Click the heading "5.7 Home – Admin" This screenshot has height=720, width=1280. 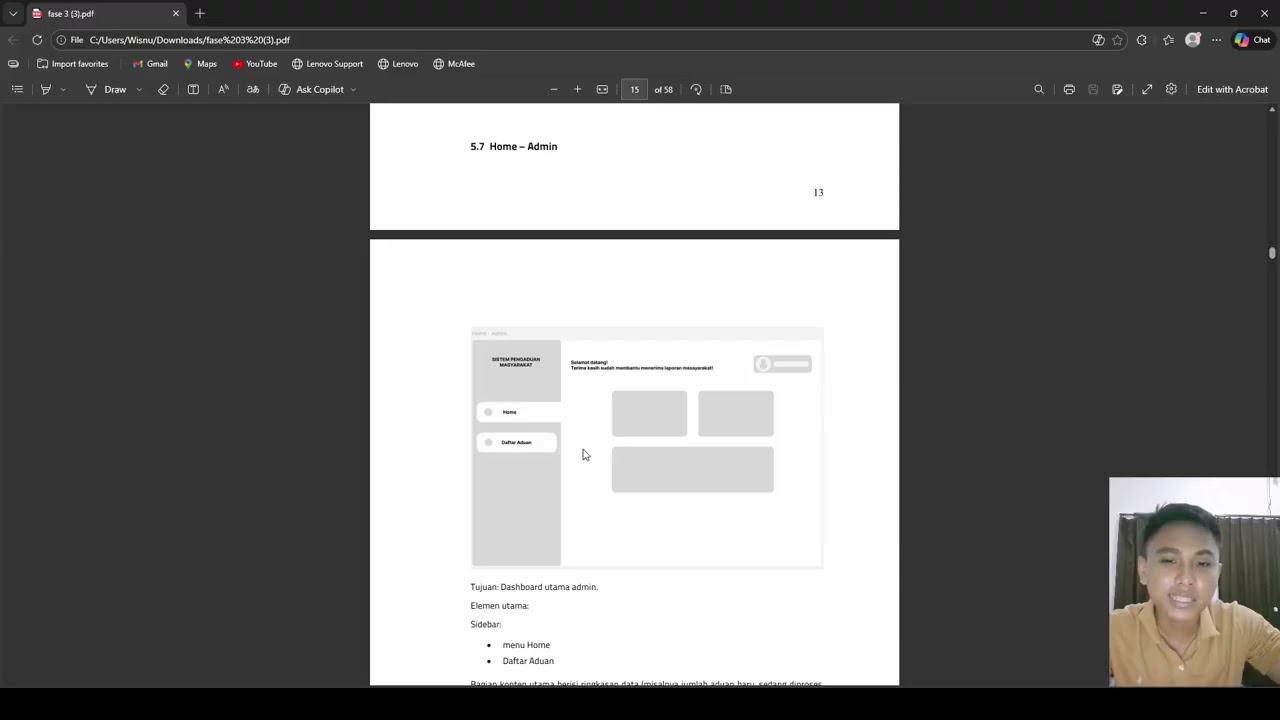pyautogui.click(x=514, y=146)
